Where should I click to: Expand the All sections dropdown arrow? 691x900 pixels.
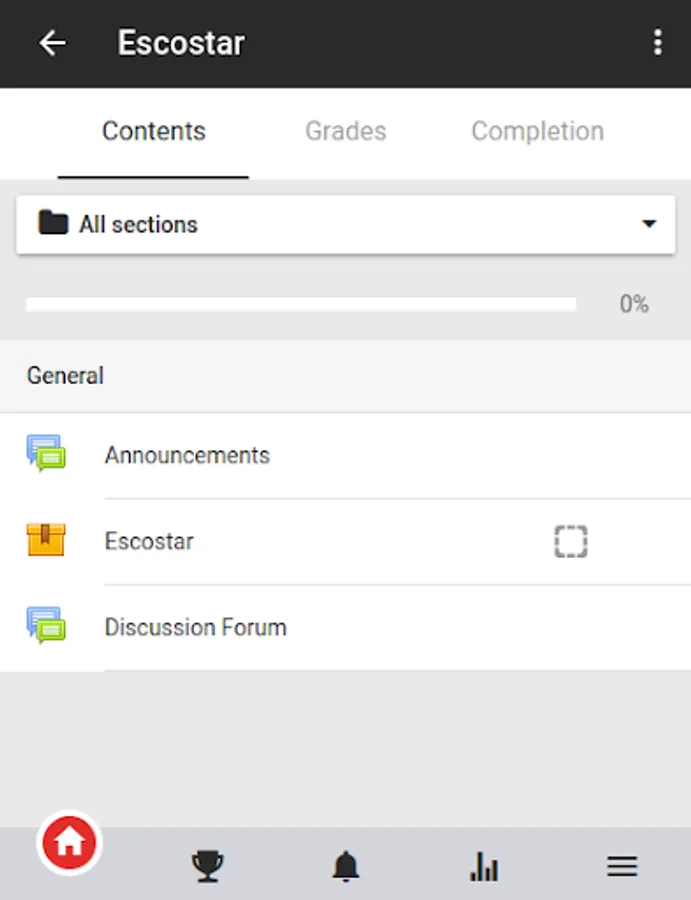click(649, 224)
